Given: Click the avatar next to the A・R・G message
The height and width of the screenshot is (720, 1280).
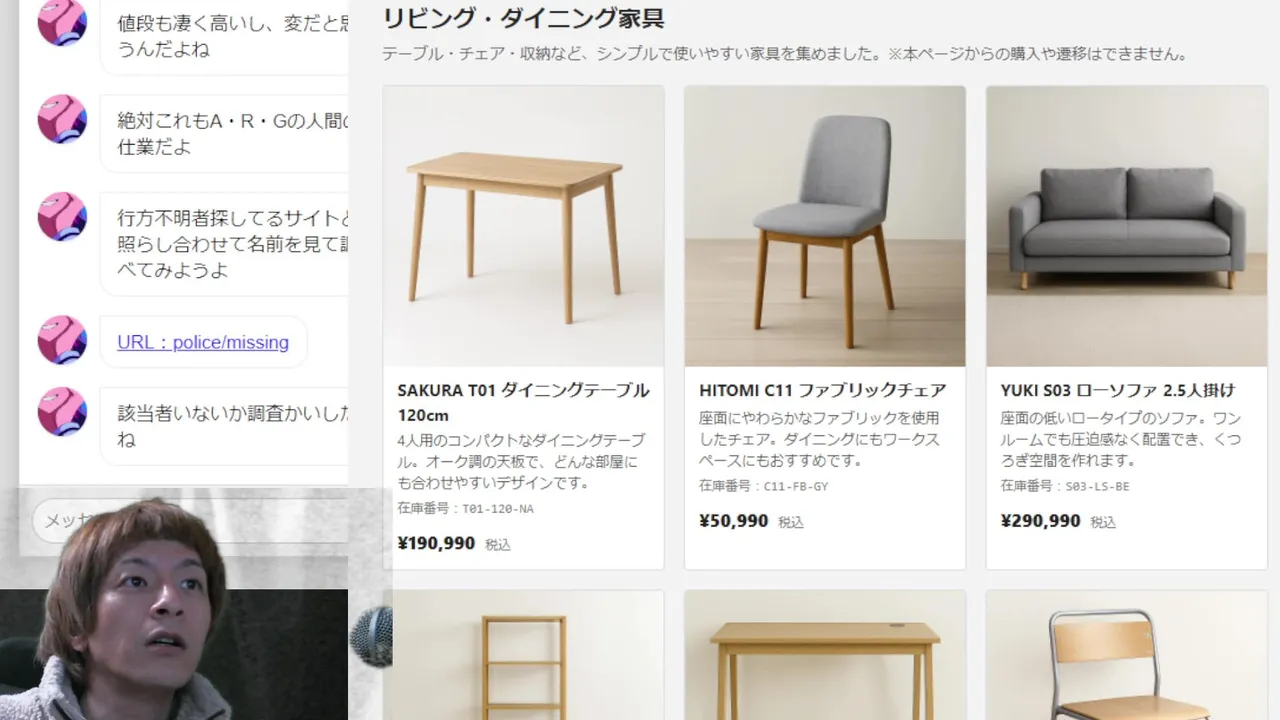Looking at the screenshot, I should coord(62,119).
